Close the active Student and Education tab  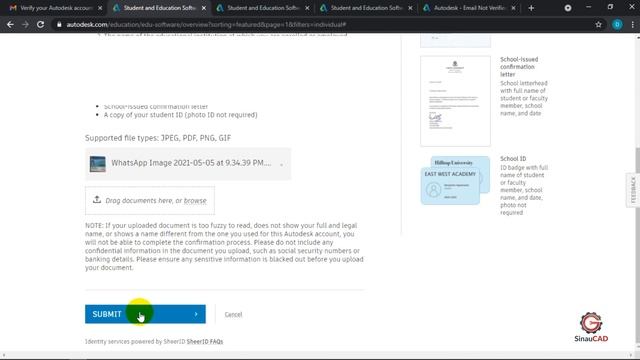[204, 8]
